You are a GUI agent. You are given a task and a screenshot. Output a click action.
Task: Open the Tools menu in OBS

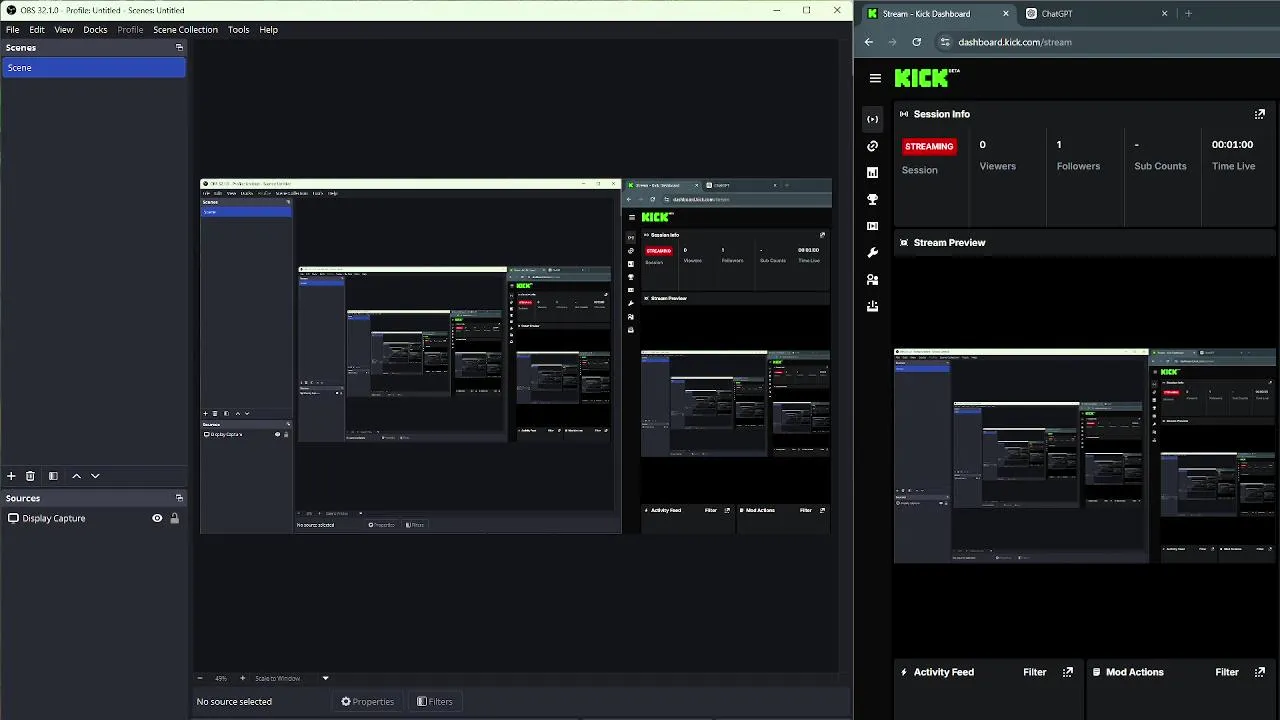238,29
